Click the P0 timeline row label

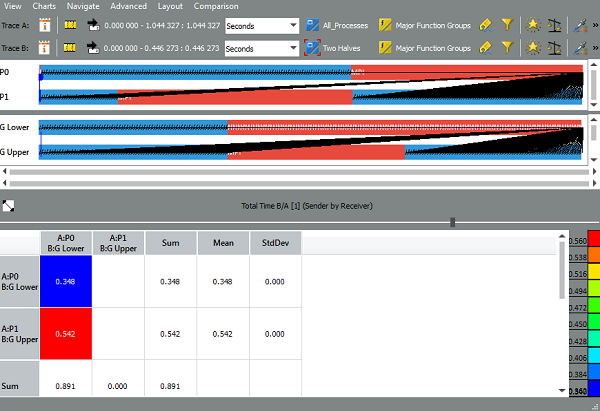[x=4, y=72]
